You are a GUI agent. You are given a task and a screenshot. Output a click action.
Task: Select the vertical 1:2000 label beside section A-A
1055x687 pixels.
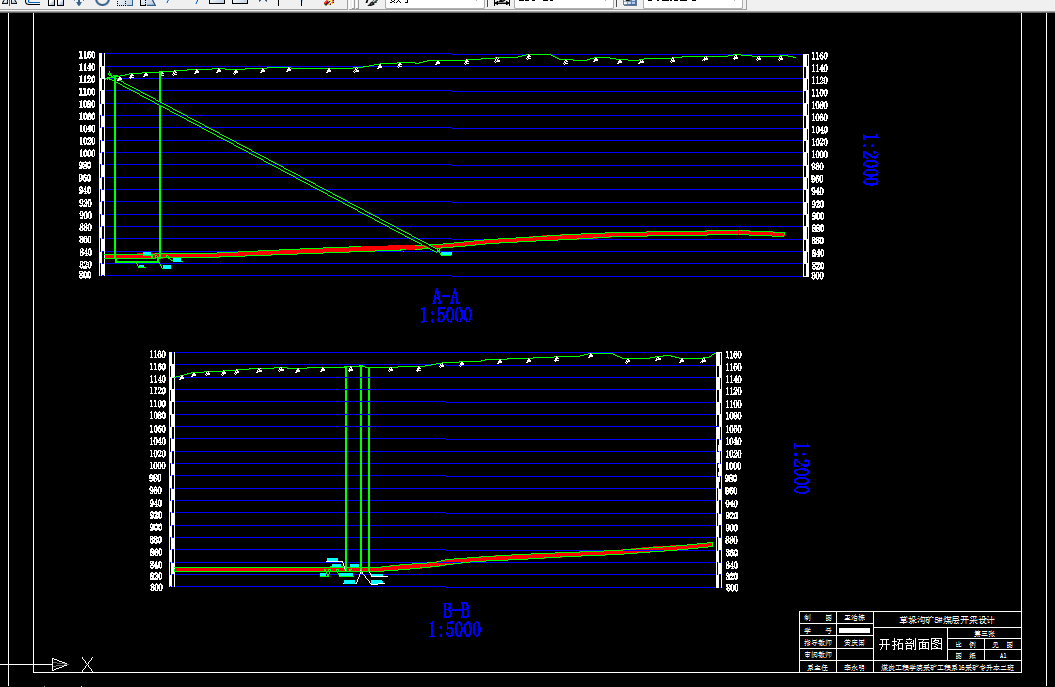coord(870,159)
